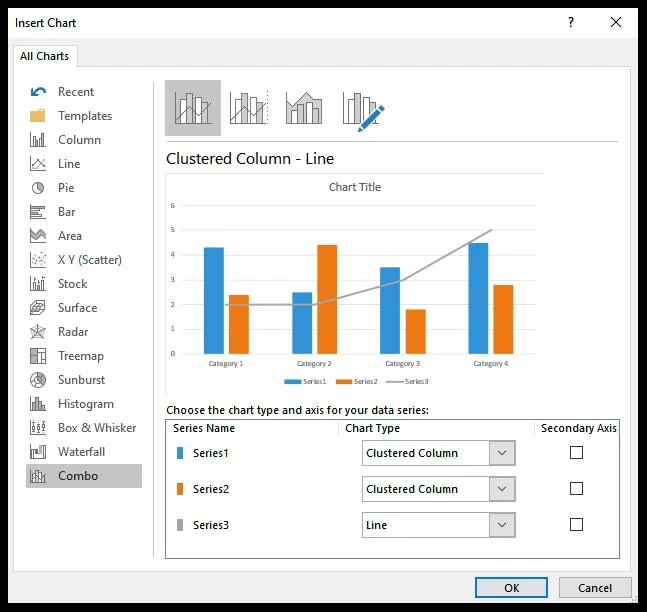The height and width of the screenshot is (612, 647).
Task: Close the Insert Chart dialog
Action: (x=616, y=22)
